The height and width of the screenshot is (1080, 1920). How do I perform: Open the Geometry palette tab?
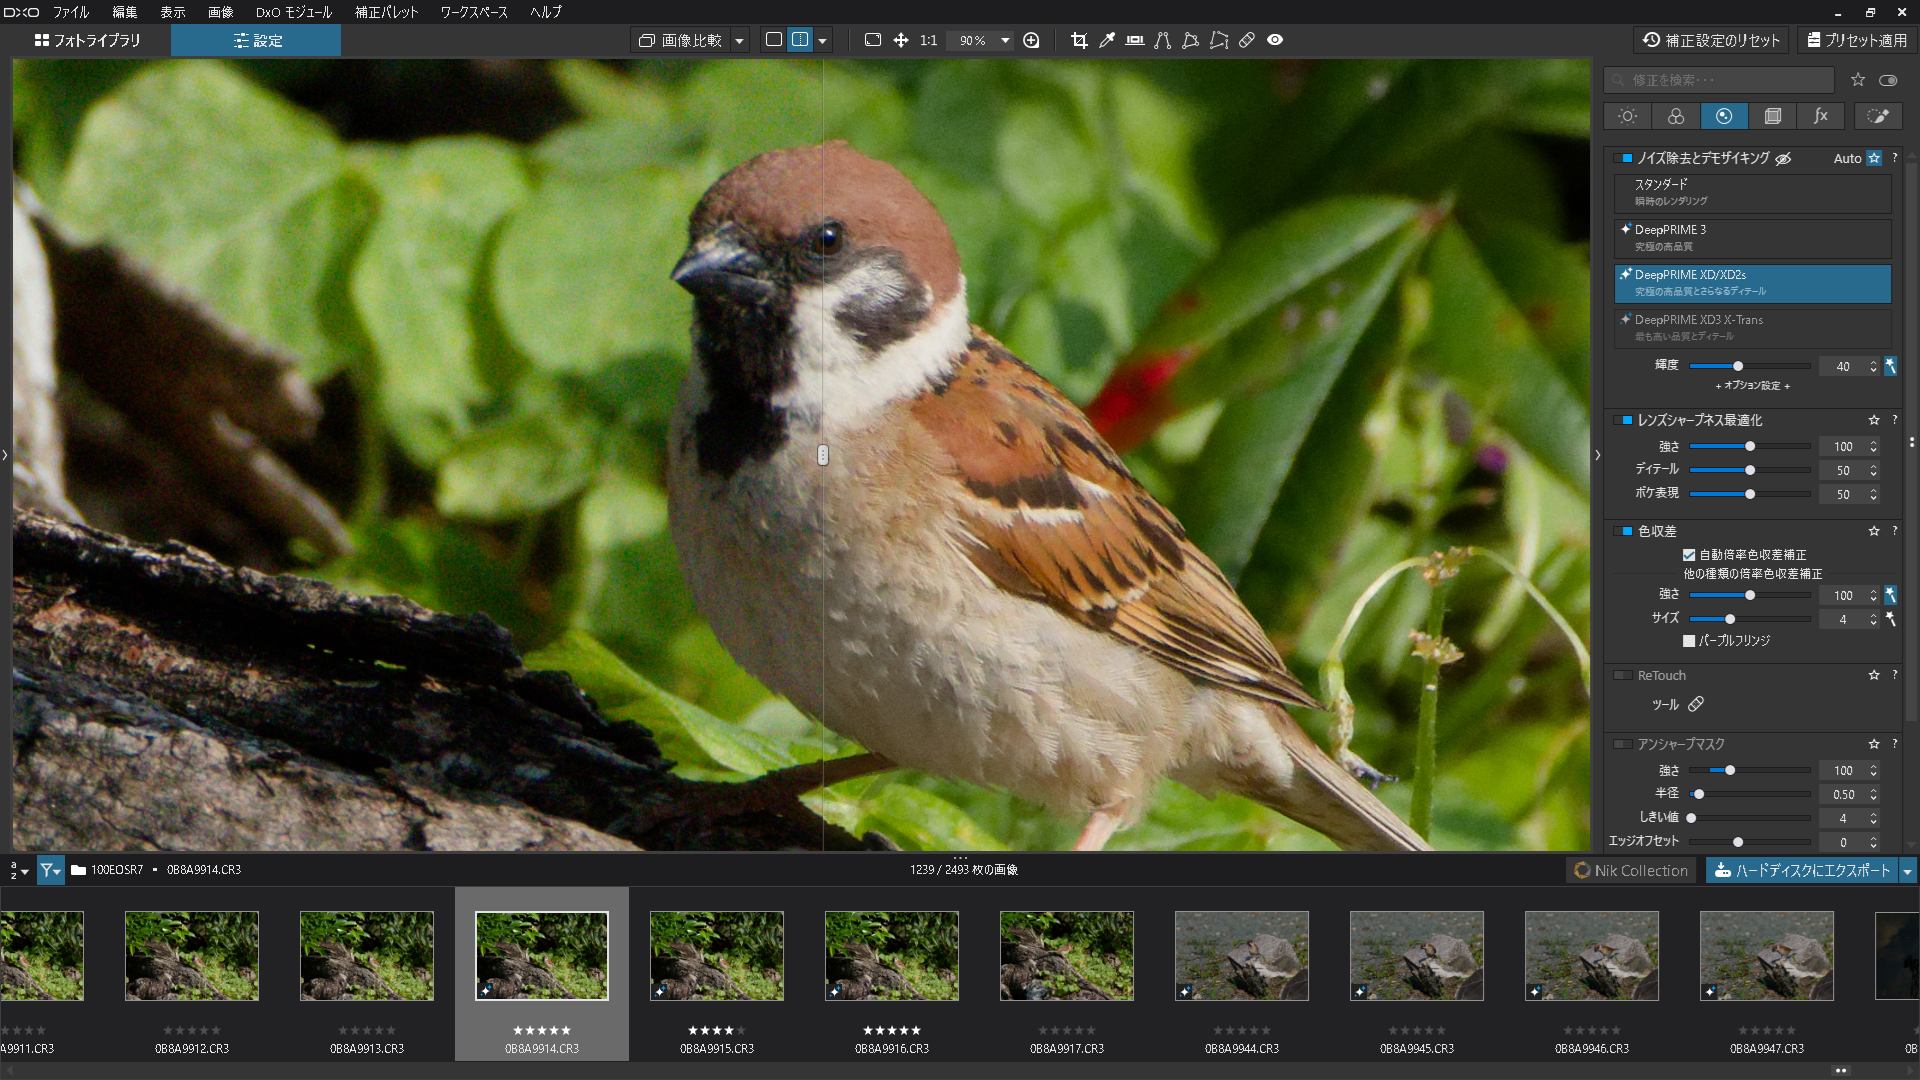(x=1772, y=116)
